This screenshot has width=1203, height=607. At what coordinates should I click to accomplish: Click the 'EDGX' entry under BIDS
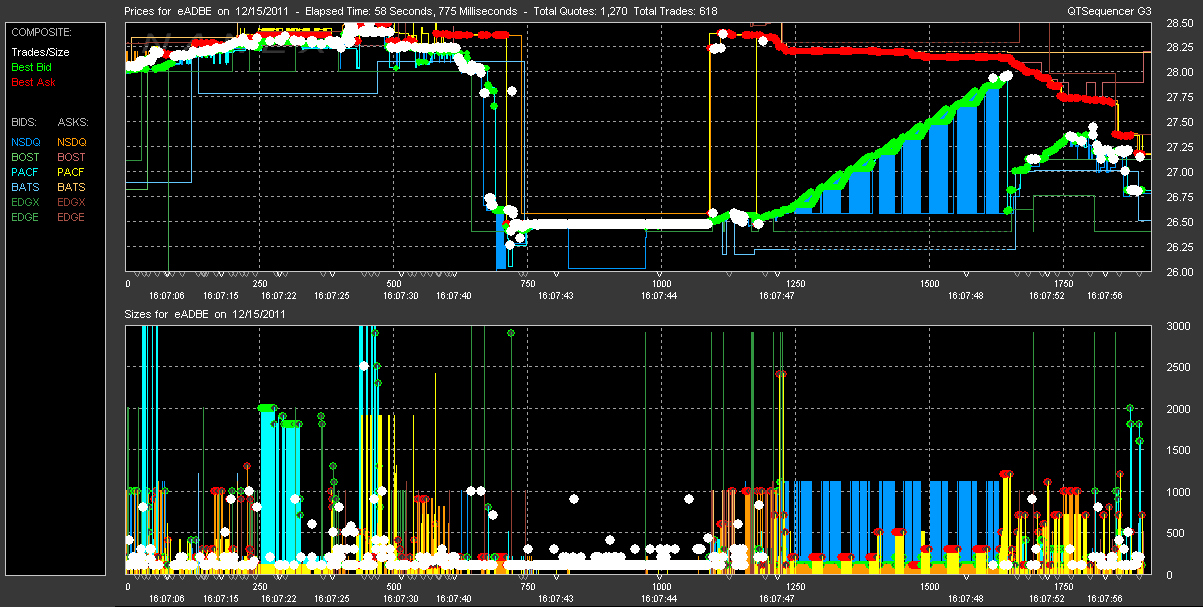[x=26, y=202]
